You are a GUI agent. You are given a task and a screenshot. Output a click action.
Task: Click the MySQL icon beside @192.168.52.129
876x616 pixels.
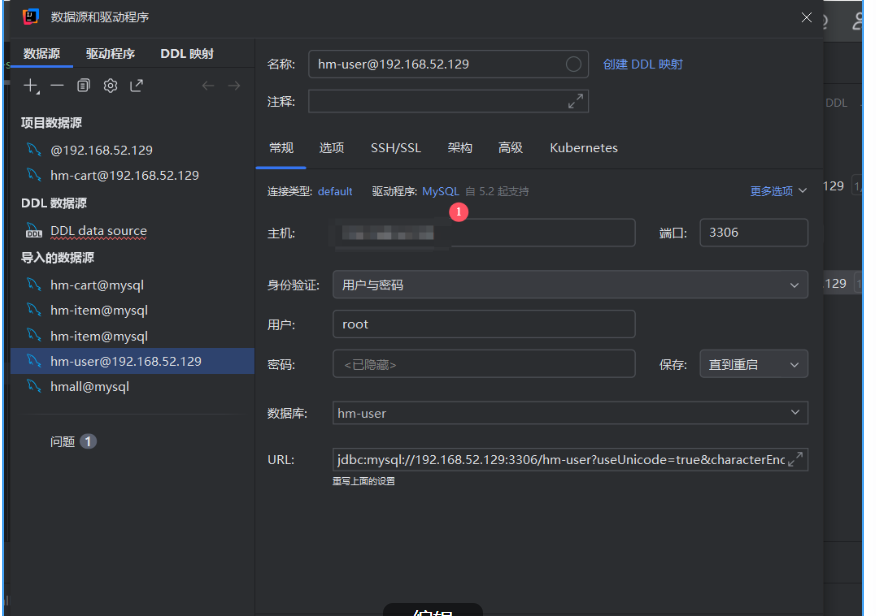pyautogui.click(x=34, y=150)
